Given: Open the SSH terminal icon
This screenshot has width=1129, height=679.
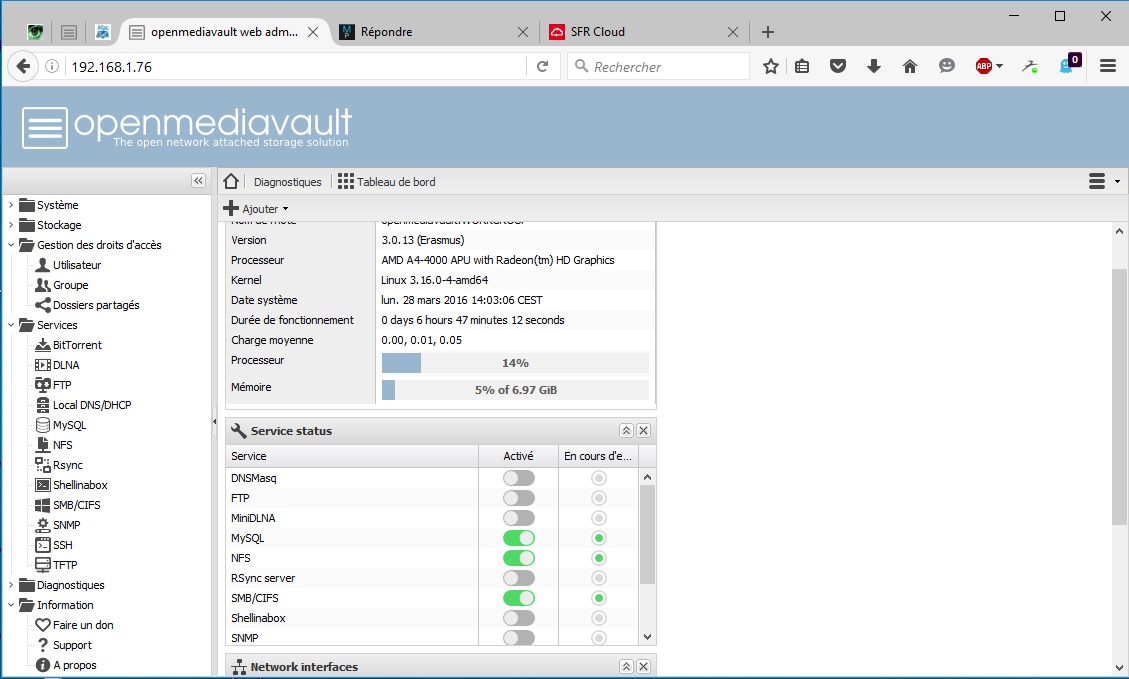Looking at the screenshot, I should pos(42,545).
